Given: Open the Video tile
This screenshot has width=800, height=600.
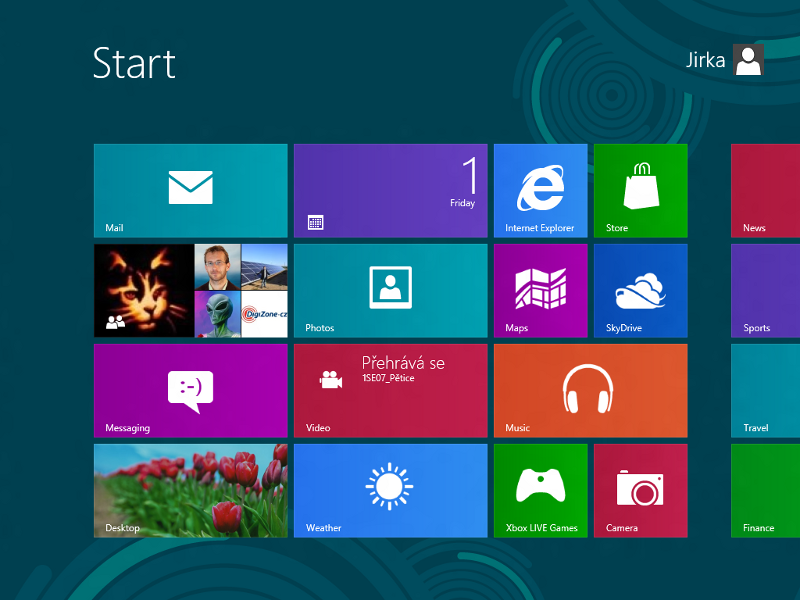Looking at the screenshot, I should pyautogui.click(x=390, y=390).
